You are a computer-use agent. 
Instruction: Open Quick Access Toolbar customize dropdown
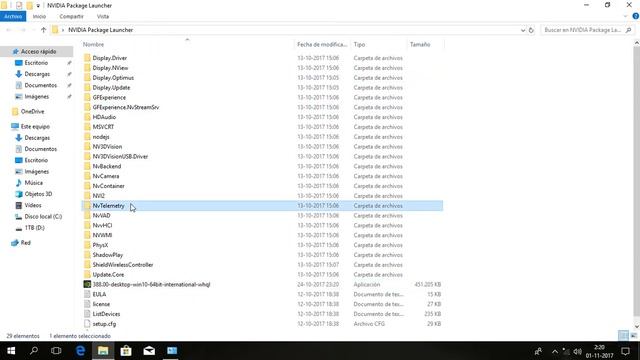(x=38, y=6)
